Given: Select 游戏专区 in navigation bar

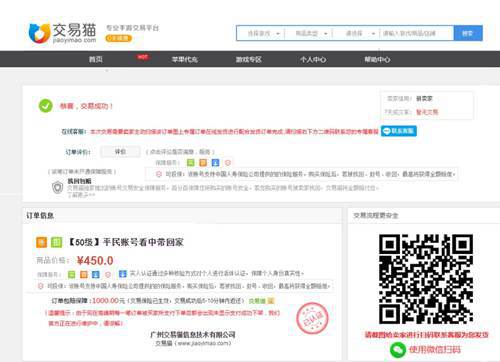Looking at the screenshot, I should 249,59.
